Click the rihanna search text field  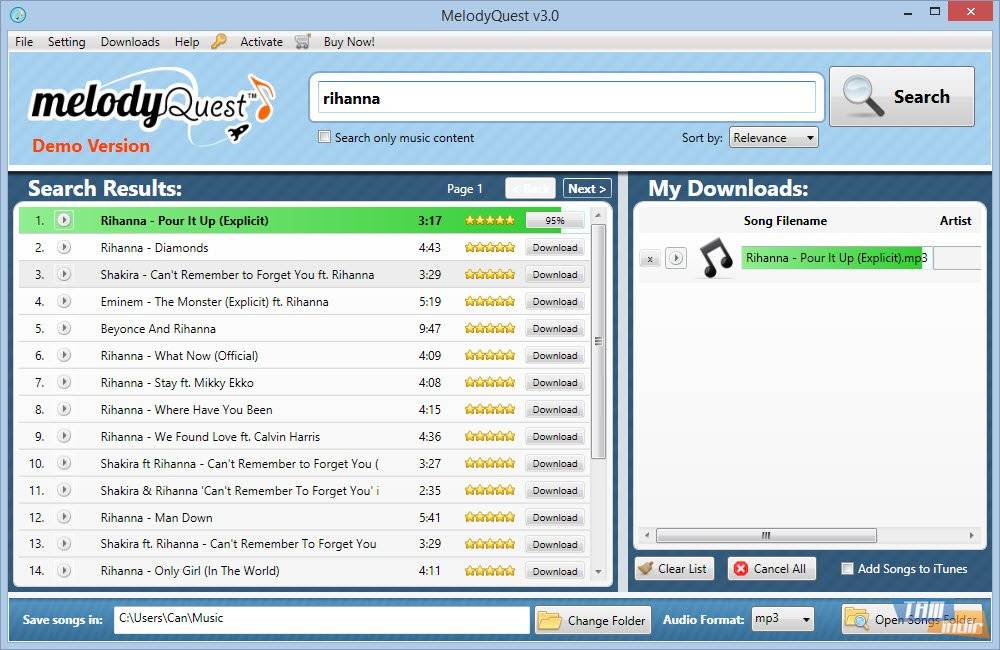click(566, 98)
